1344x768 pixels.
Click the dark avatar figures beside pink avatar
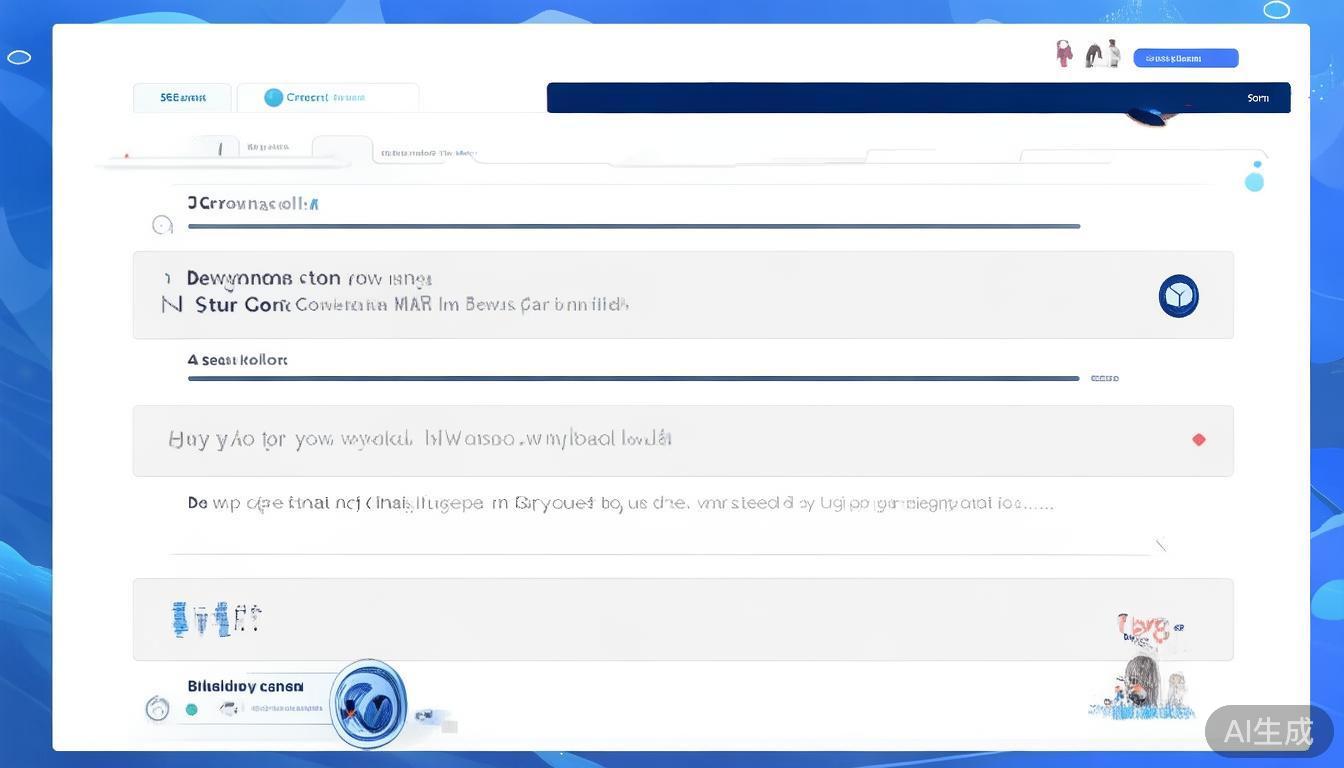click(x=1102, y=55)
